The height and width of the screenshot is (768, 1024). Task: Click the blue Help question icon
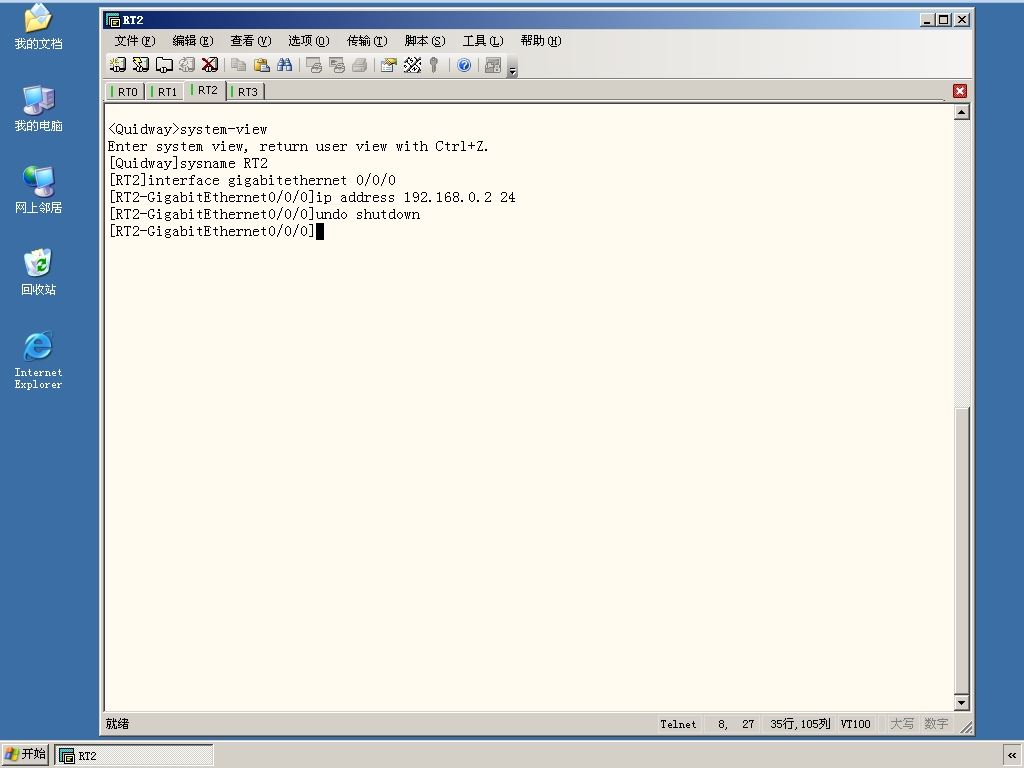pyautogui.click(x=464, y=65)
